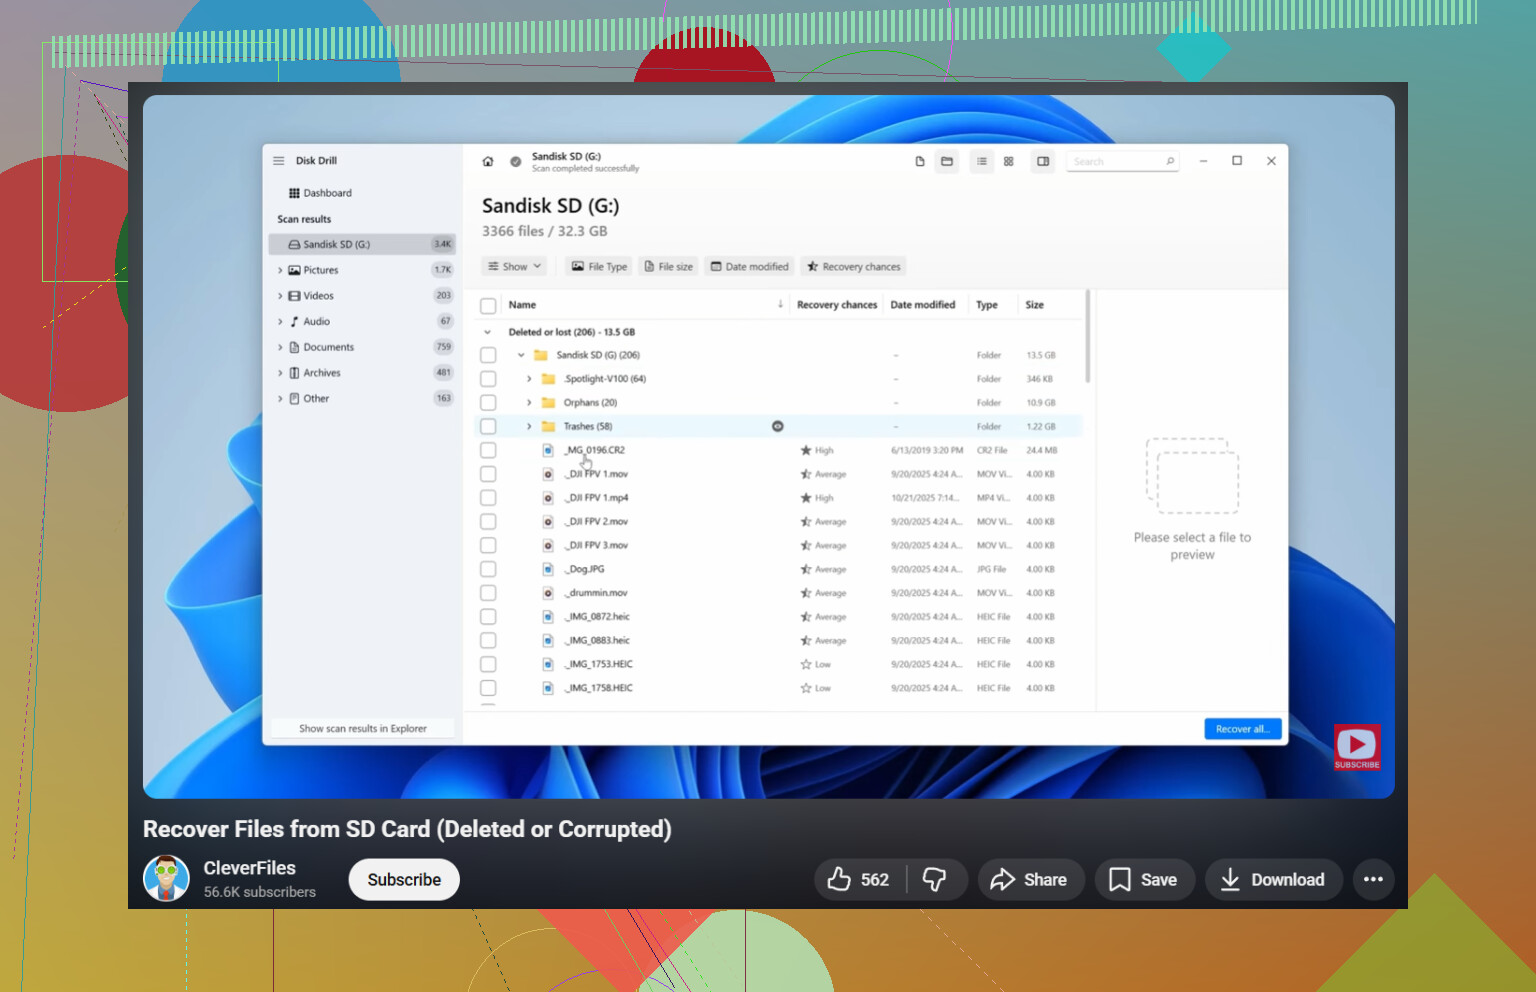The image size is (1536, 992).
Task: Click the recovery chance star for _MG_0196.CR2
Action: click(x=806, y=450)
